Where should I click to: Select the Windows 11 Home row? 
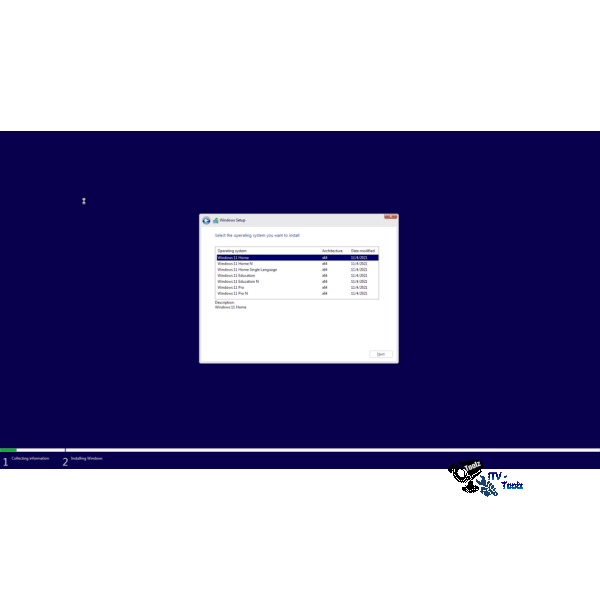click(x=297, y=258)
